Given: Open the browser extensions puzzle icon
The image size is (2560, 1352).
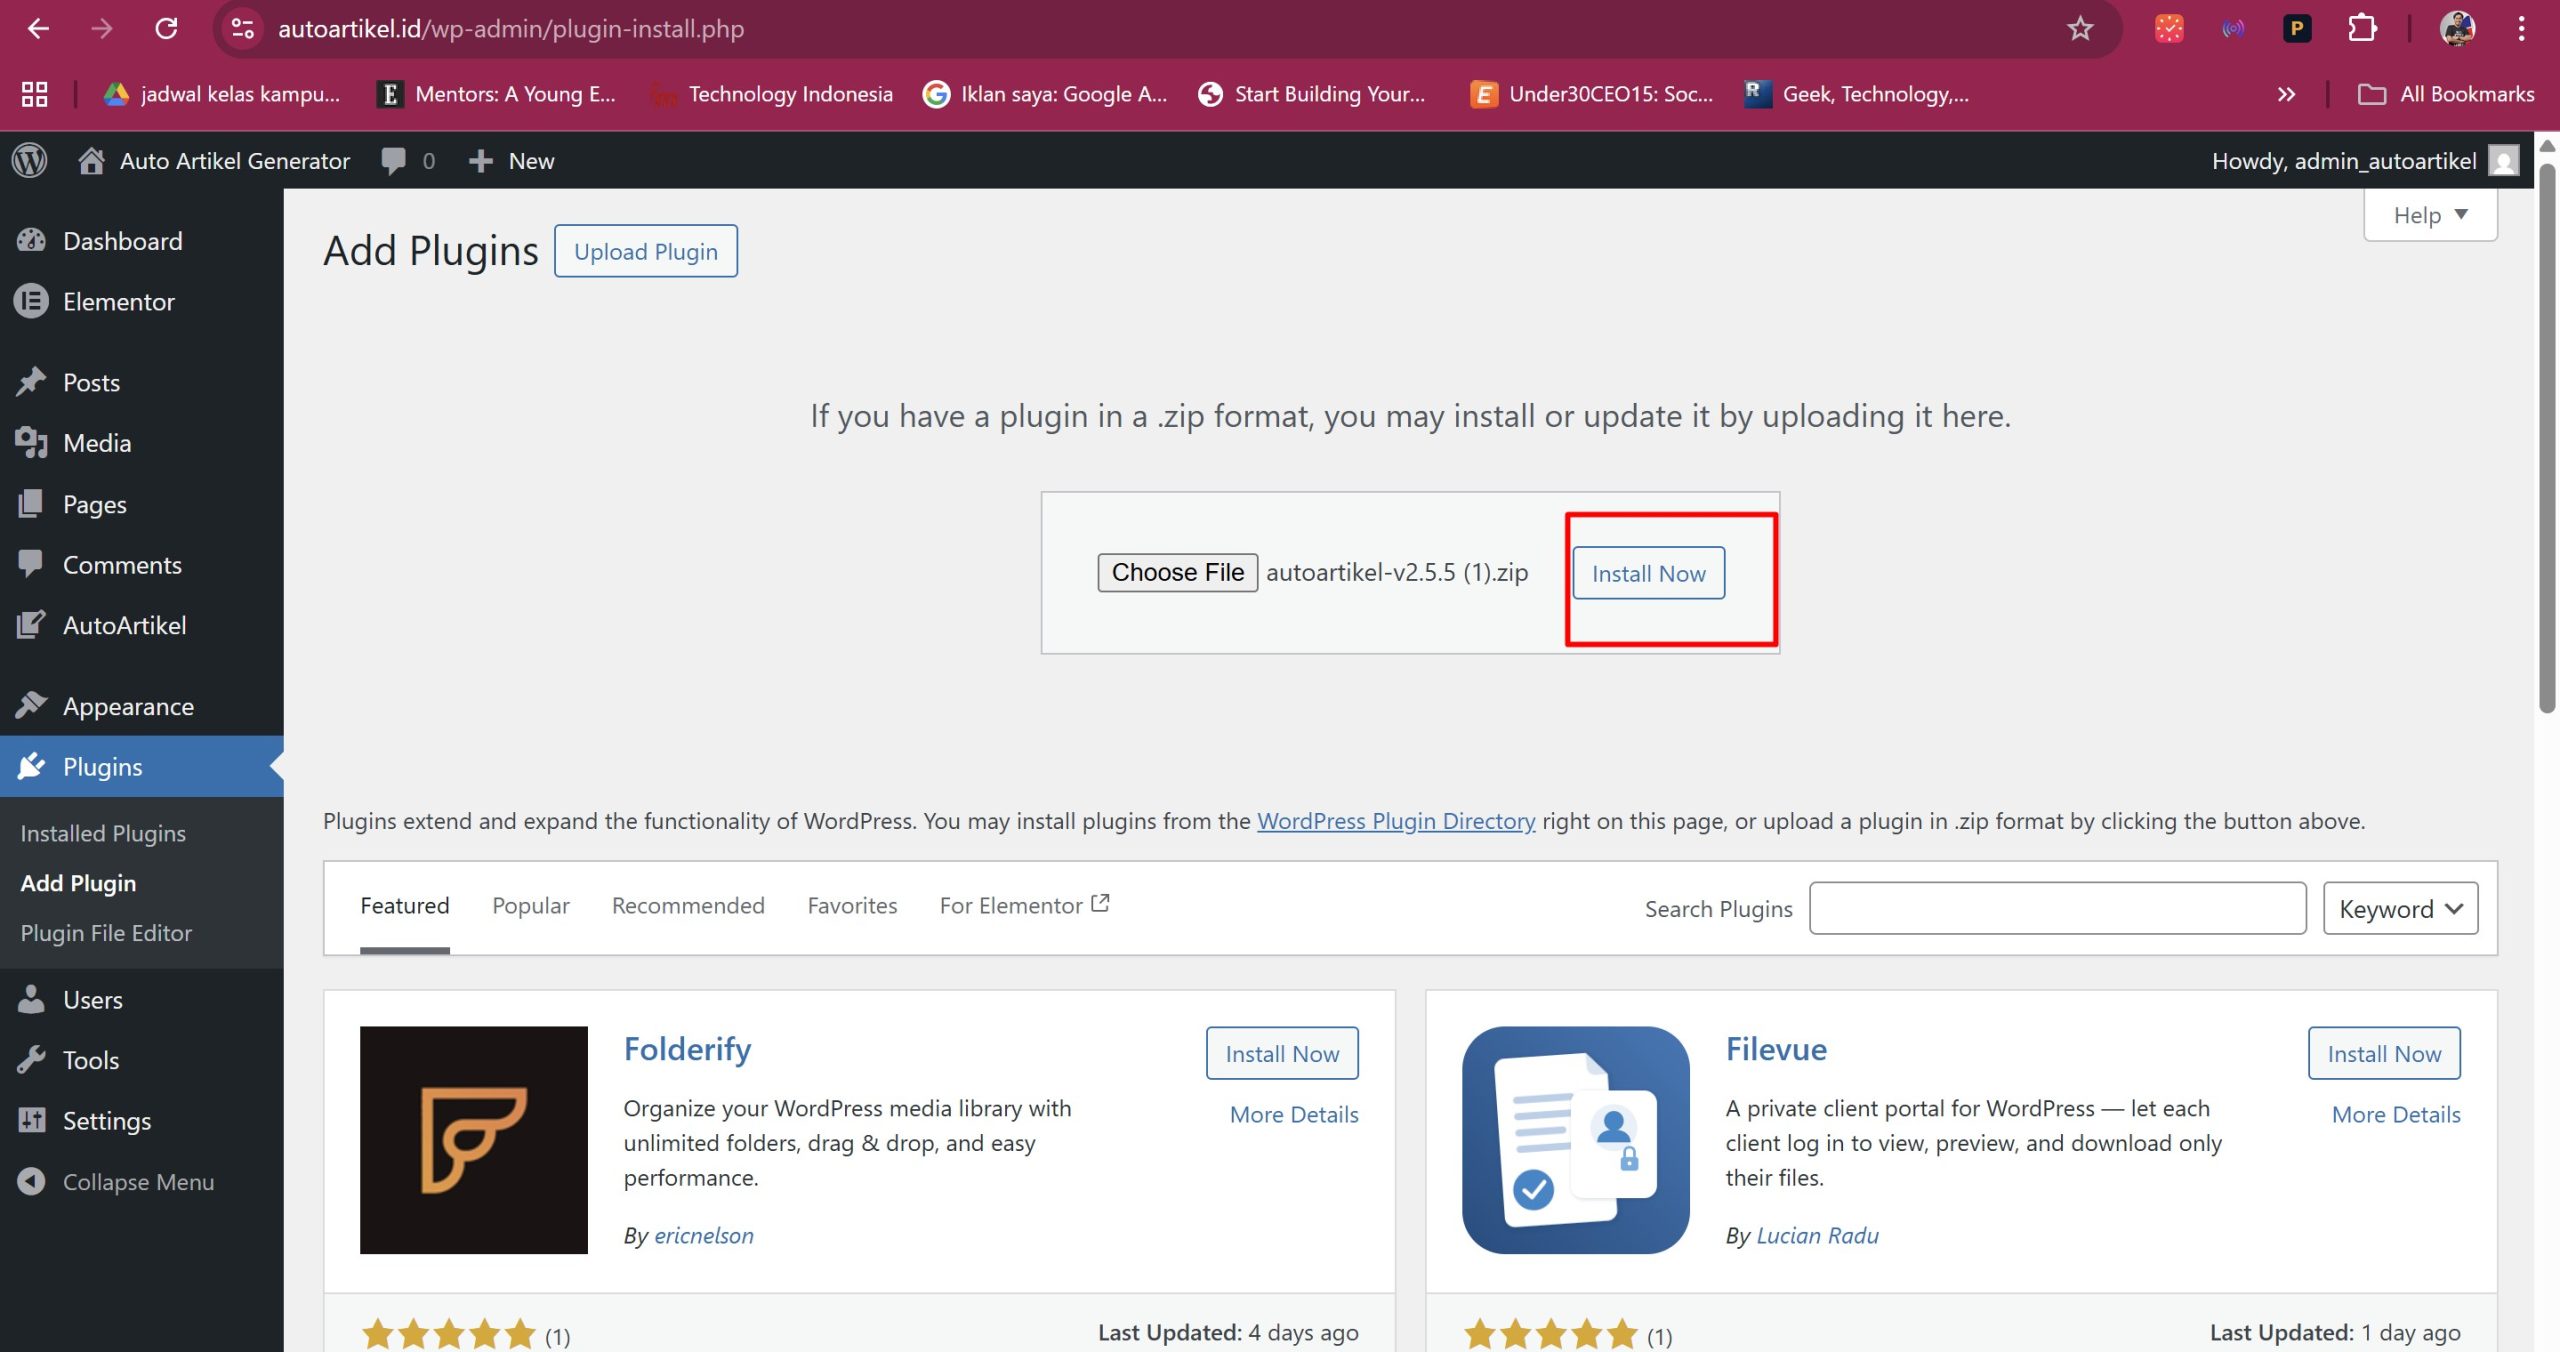Looking at the screenshot, I should click(2361, 29).
